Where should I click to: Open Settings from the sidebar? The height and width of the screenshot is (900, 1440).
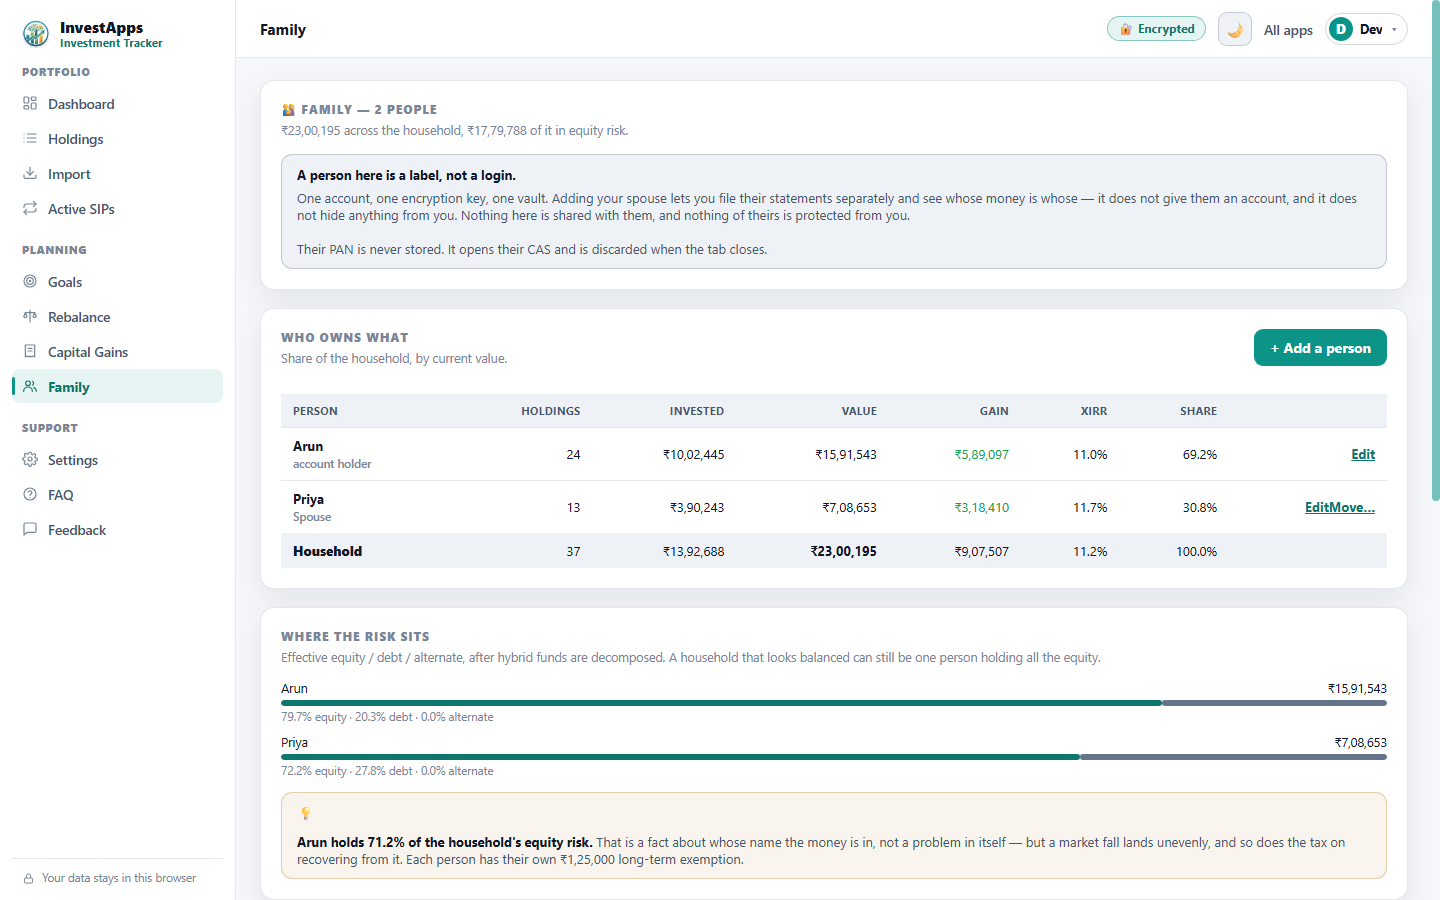coord(117,459)
